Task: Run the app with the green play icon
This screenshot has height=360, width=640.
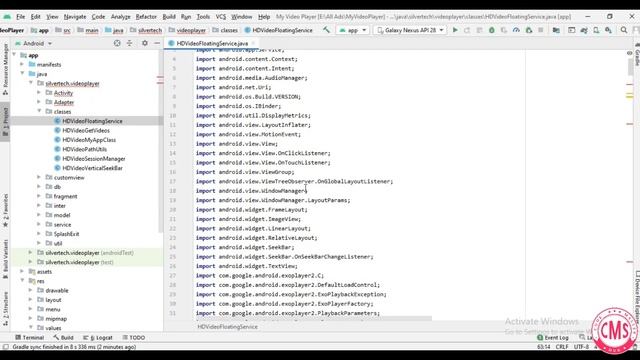Action: [455, 30]
